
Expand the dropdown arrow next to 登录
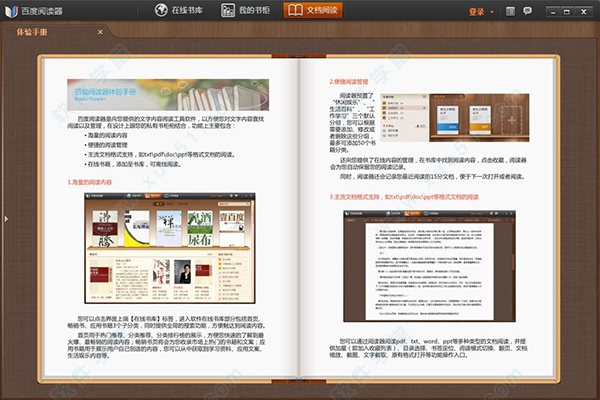[492, 12]
